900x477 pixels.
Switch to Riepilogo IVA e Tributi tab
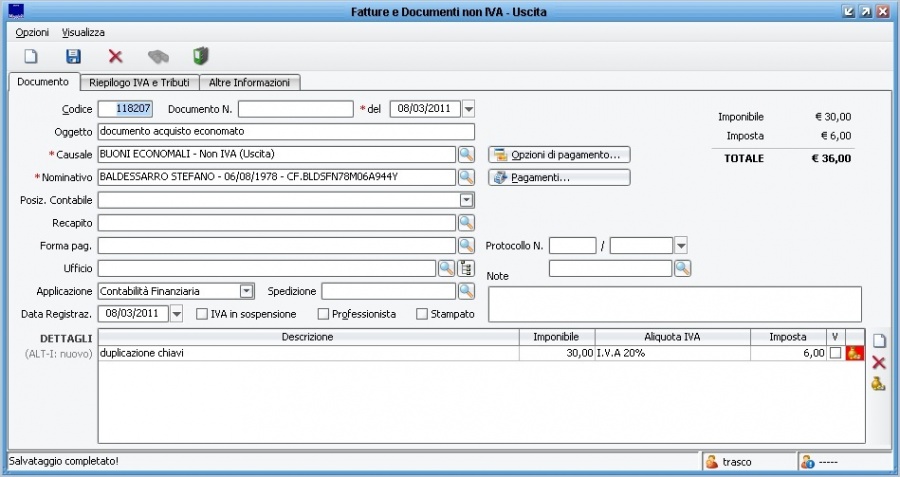pyautogui.click(x=139, y=82)
